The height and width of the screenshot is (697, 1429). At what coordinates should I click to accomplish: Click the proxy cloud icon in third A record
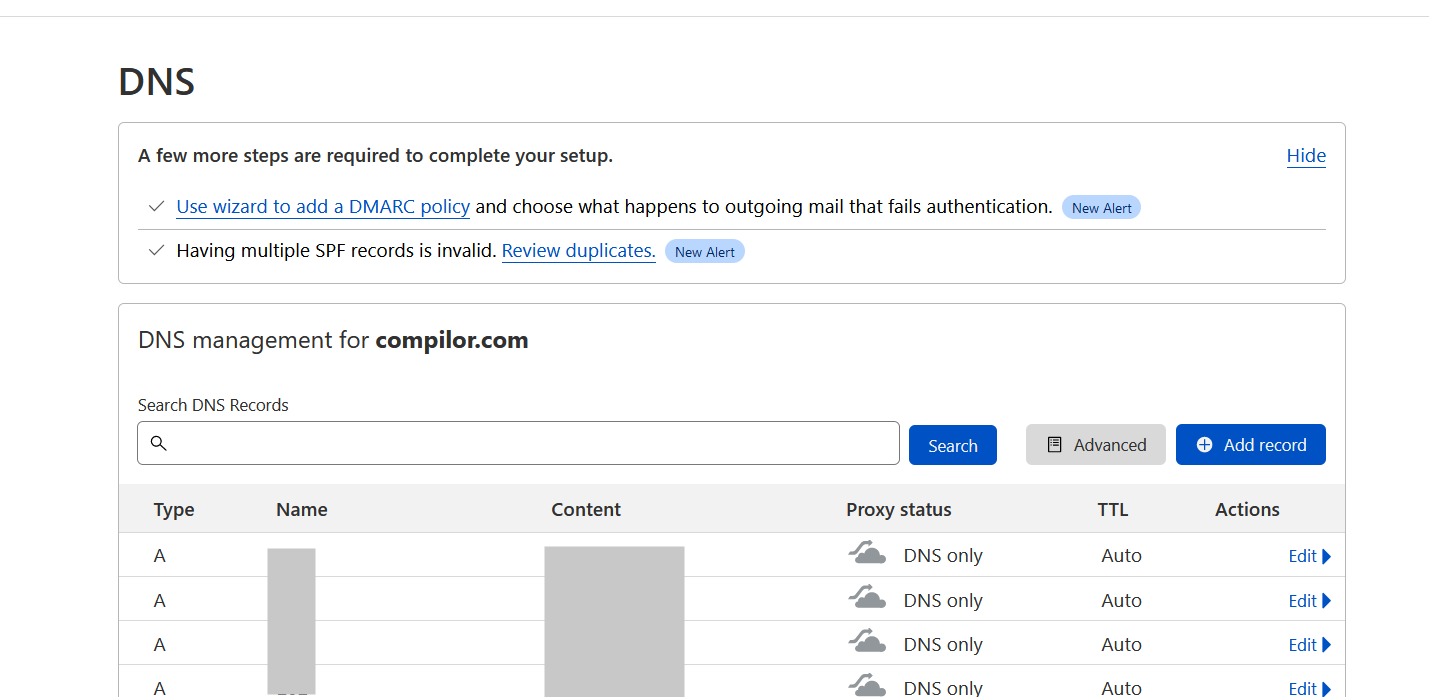[x=867, y=643]
